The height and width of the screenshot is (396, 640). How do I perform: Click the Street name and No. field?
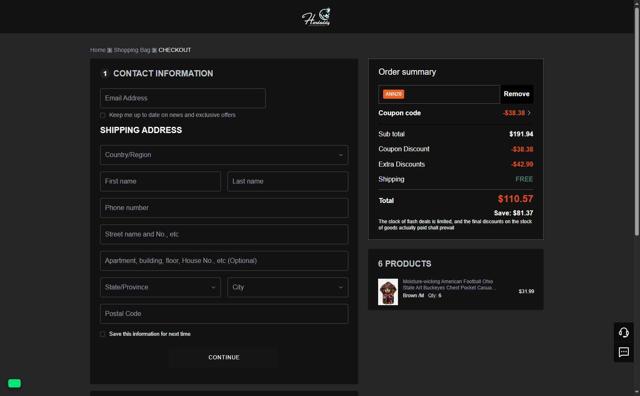pos(224,234)
